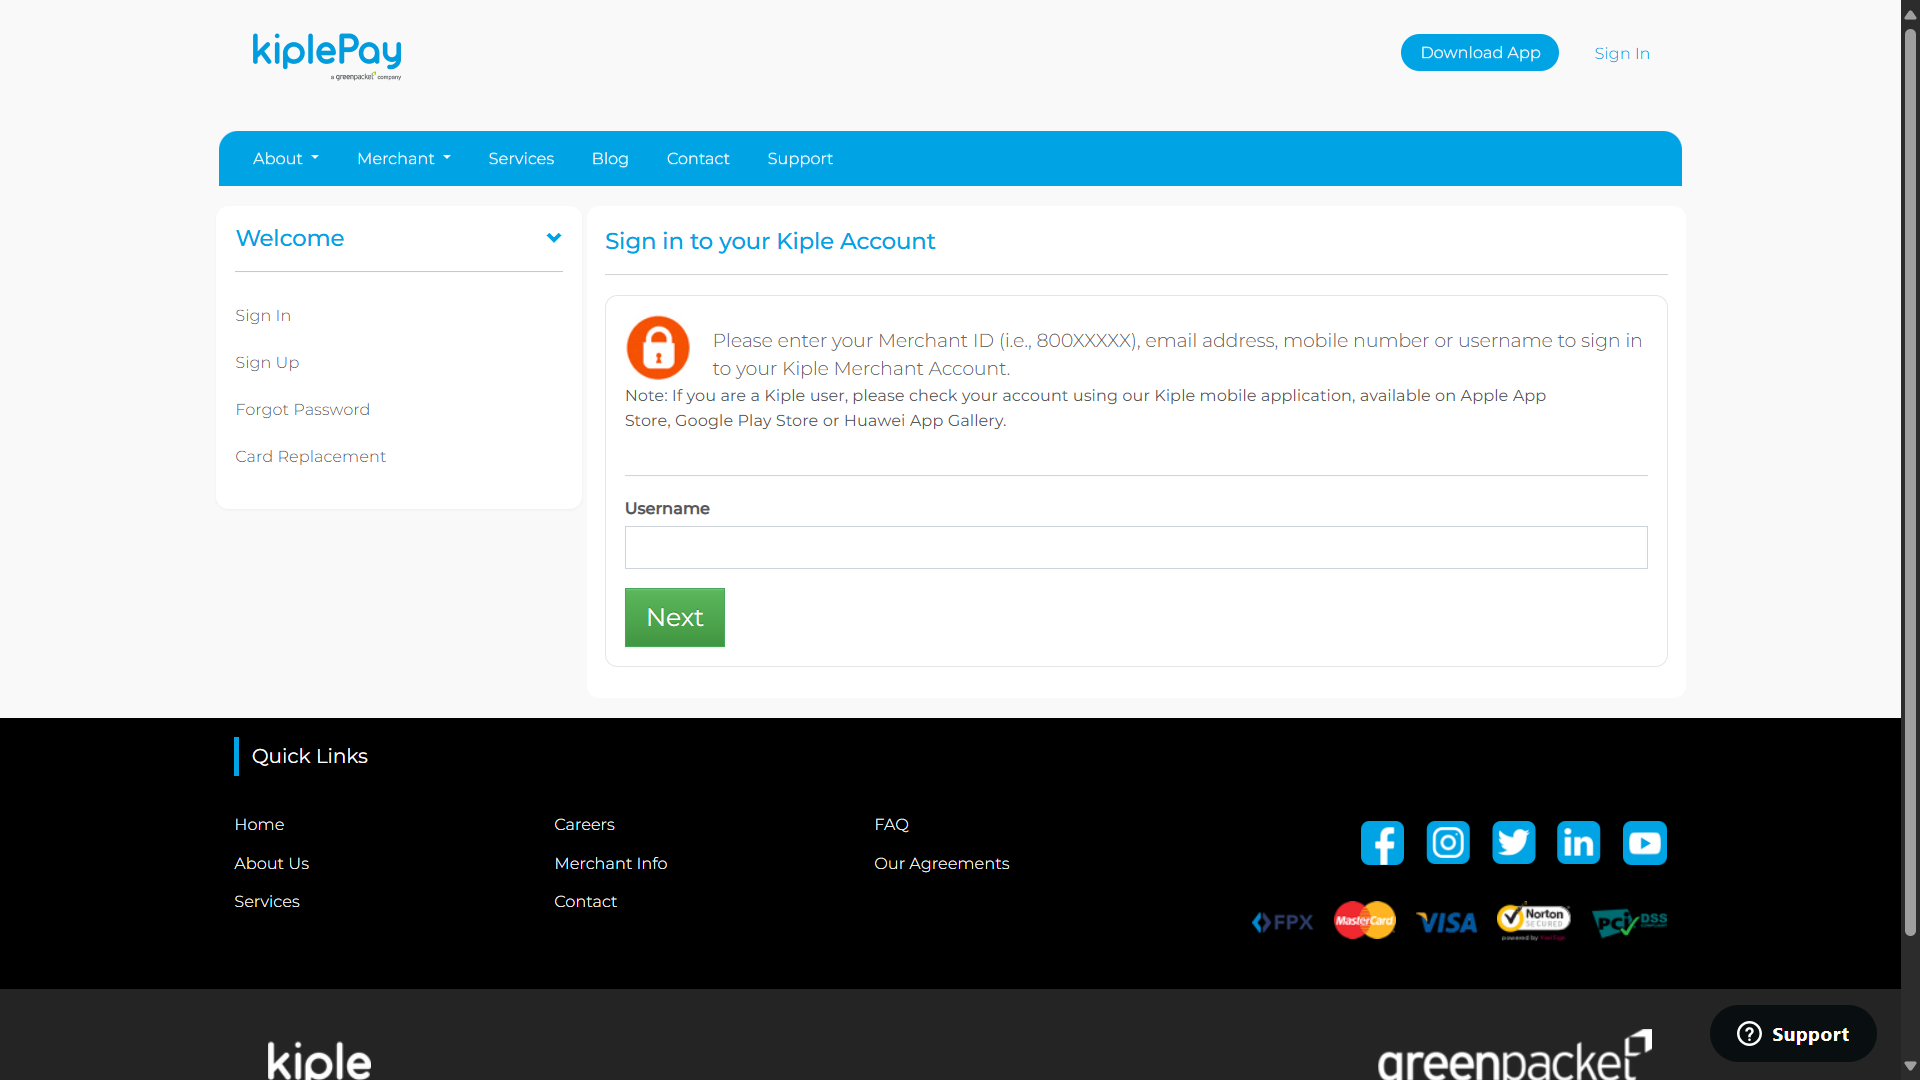Open Careers in Quick Links
Screen dimensions: 1920x1080
584,825
